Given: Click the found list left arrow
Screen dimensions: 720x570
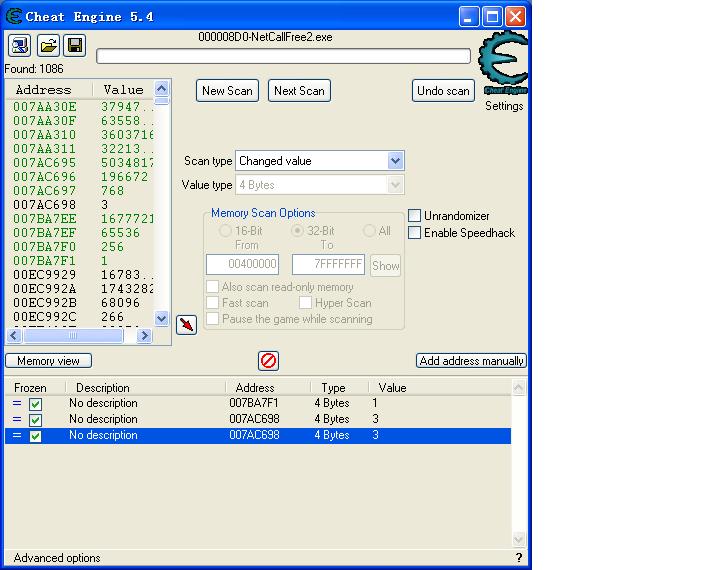Looking at the screenshot, I should [x=14, y=336].
